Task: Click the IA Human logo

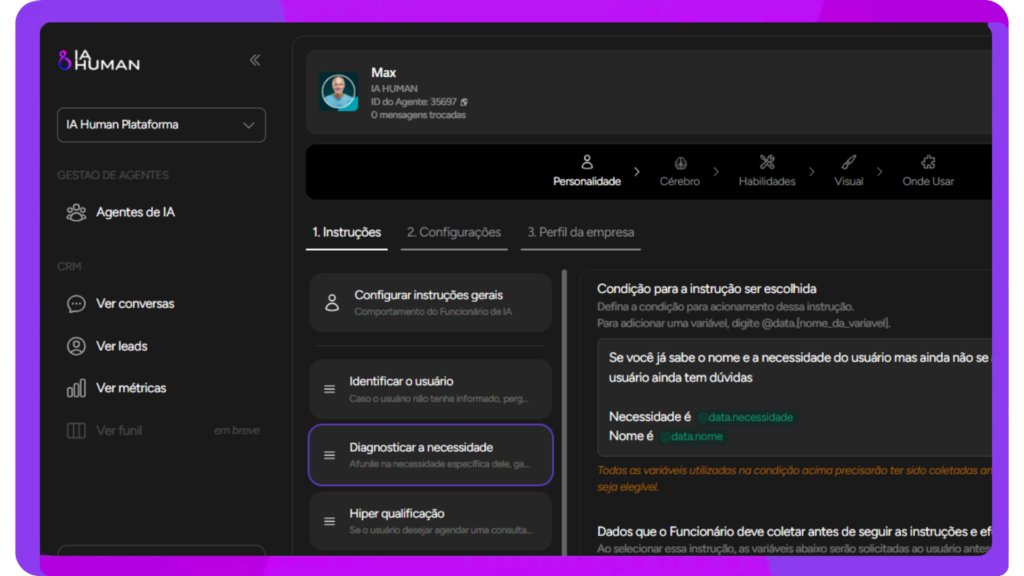Action: coord(99,61)
